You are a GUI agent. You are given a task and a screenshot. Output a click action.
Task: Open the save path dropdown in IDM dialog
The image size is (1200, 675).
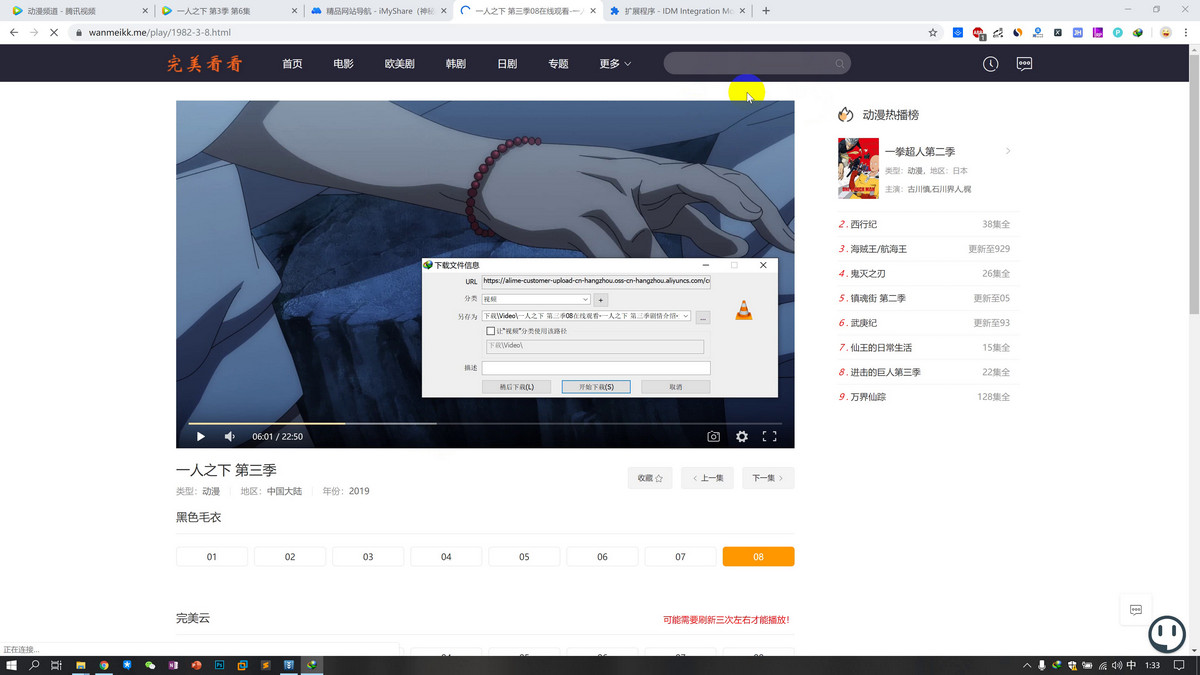pyautogui.click(x=685, y=316)
